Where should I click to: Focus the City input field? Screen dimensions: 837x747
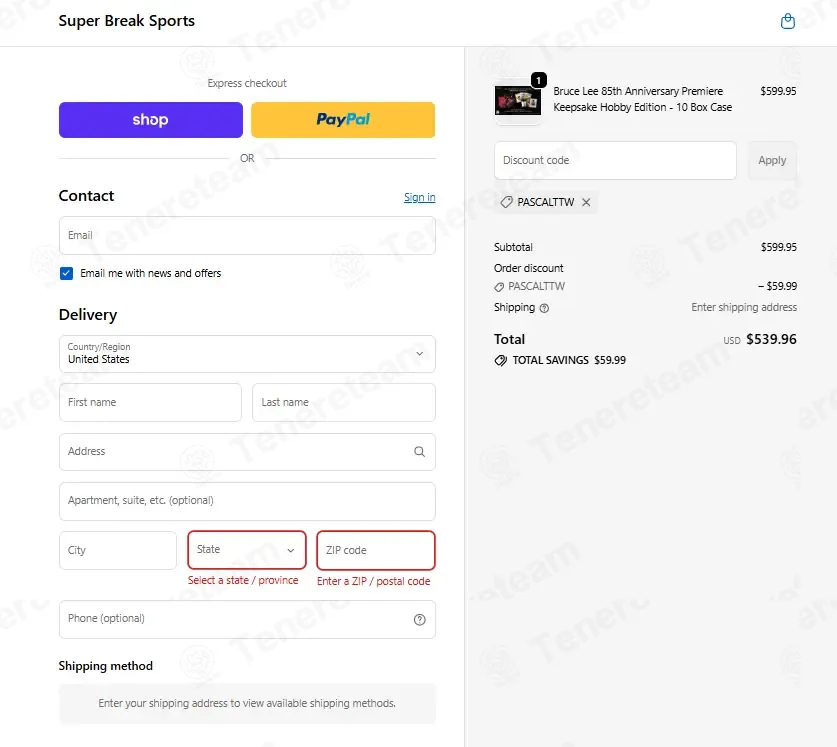pyautogui.click(x=117, y=550)
